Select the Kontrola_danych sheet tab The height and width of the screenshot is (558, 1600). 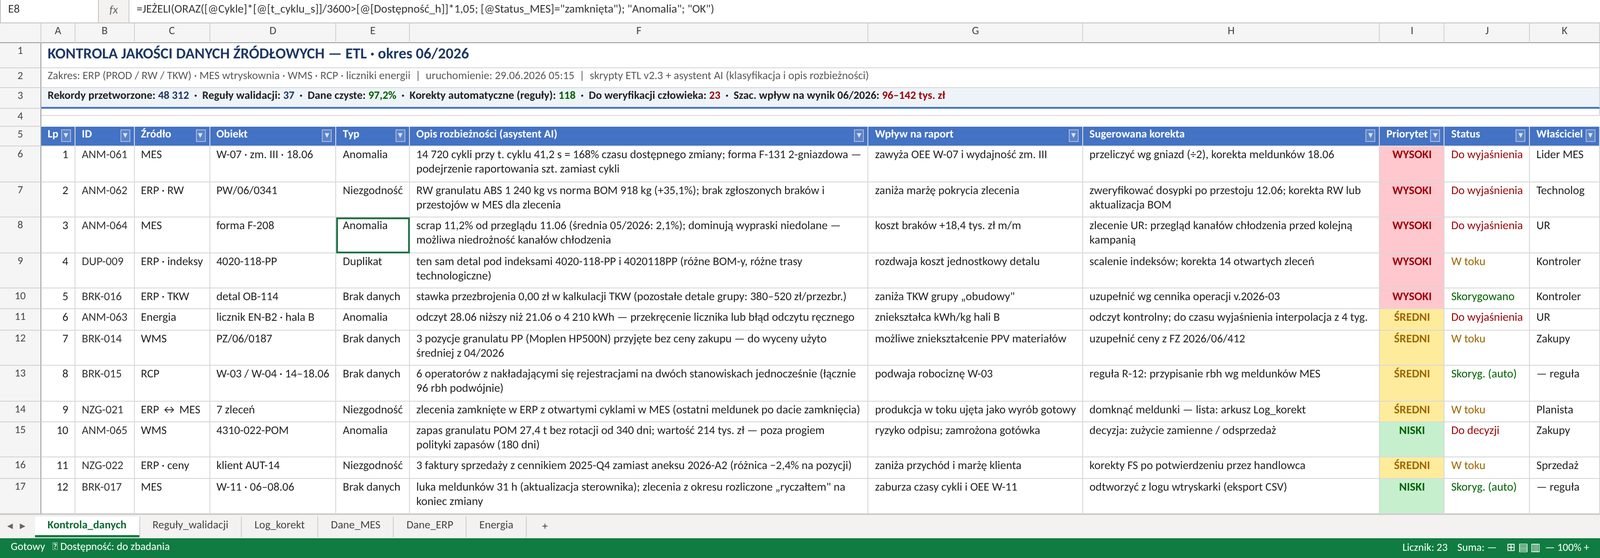coord(87,525)
